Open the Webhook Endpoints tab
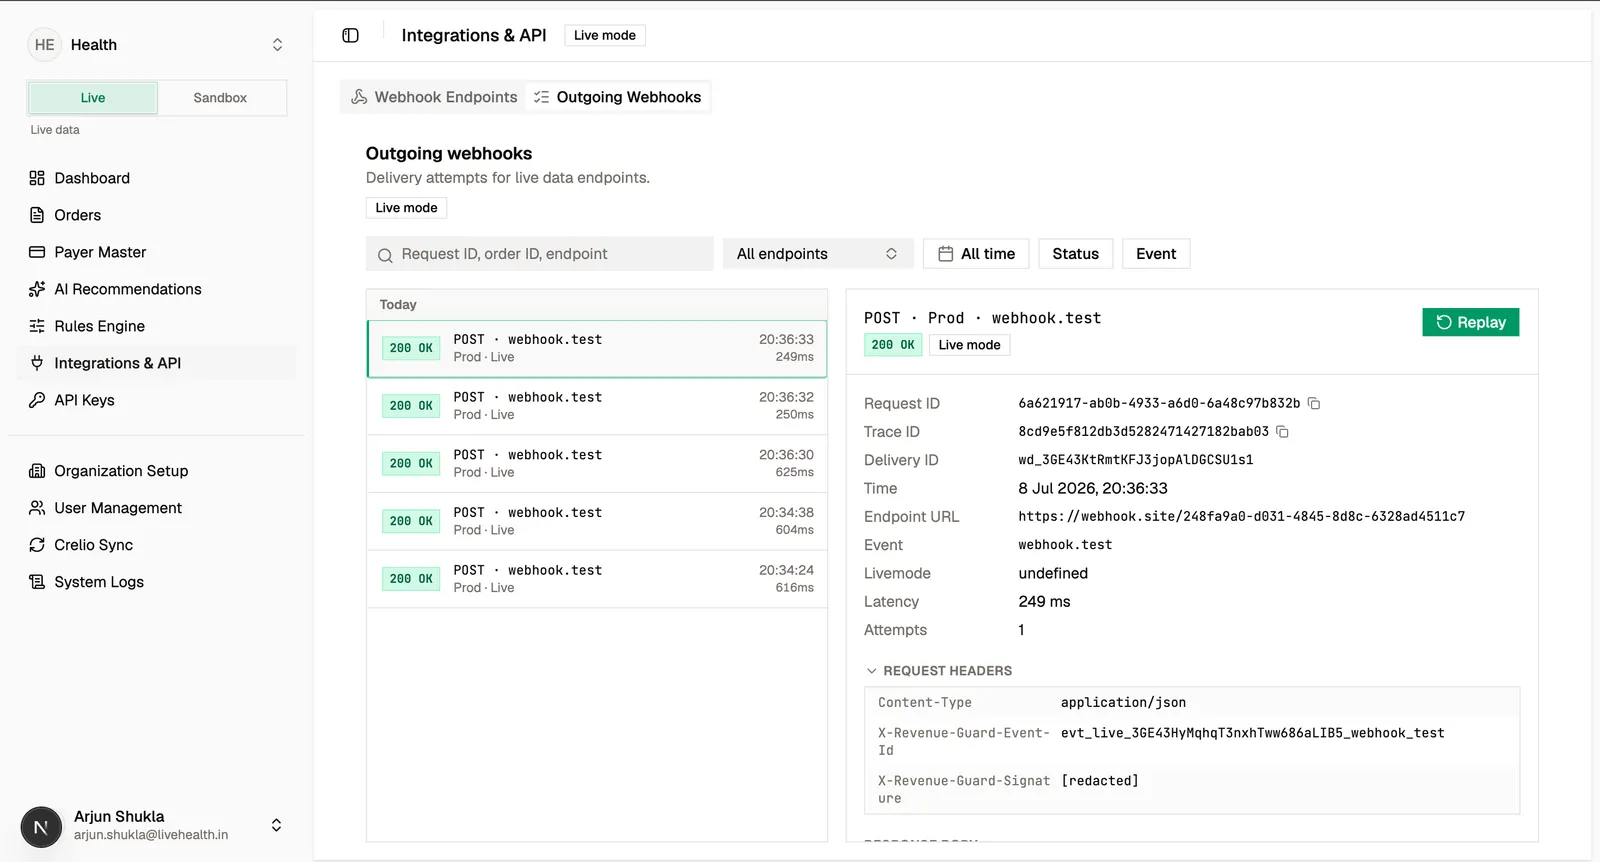 434,97
